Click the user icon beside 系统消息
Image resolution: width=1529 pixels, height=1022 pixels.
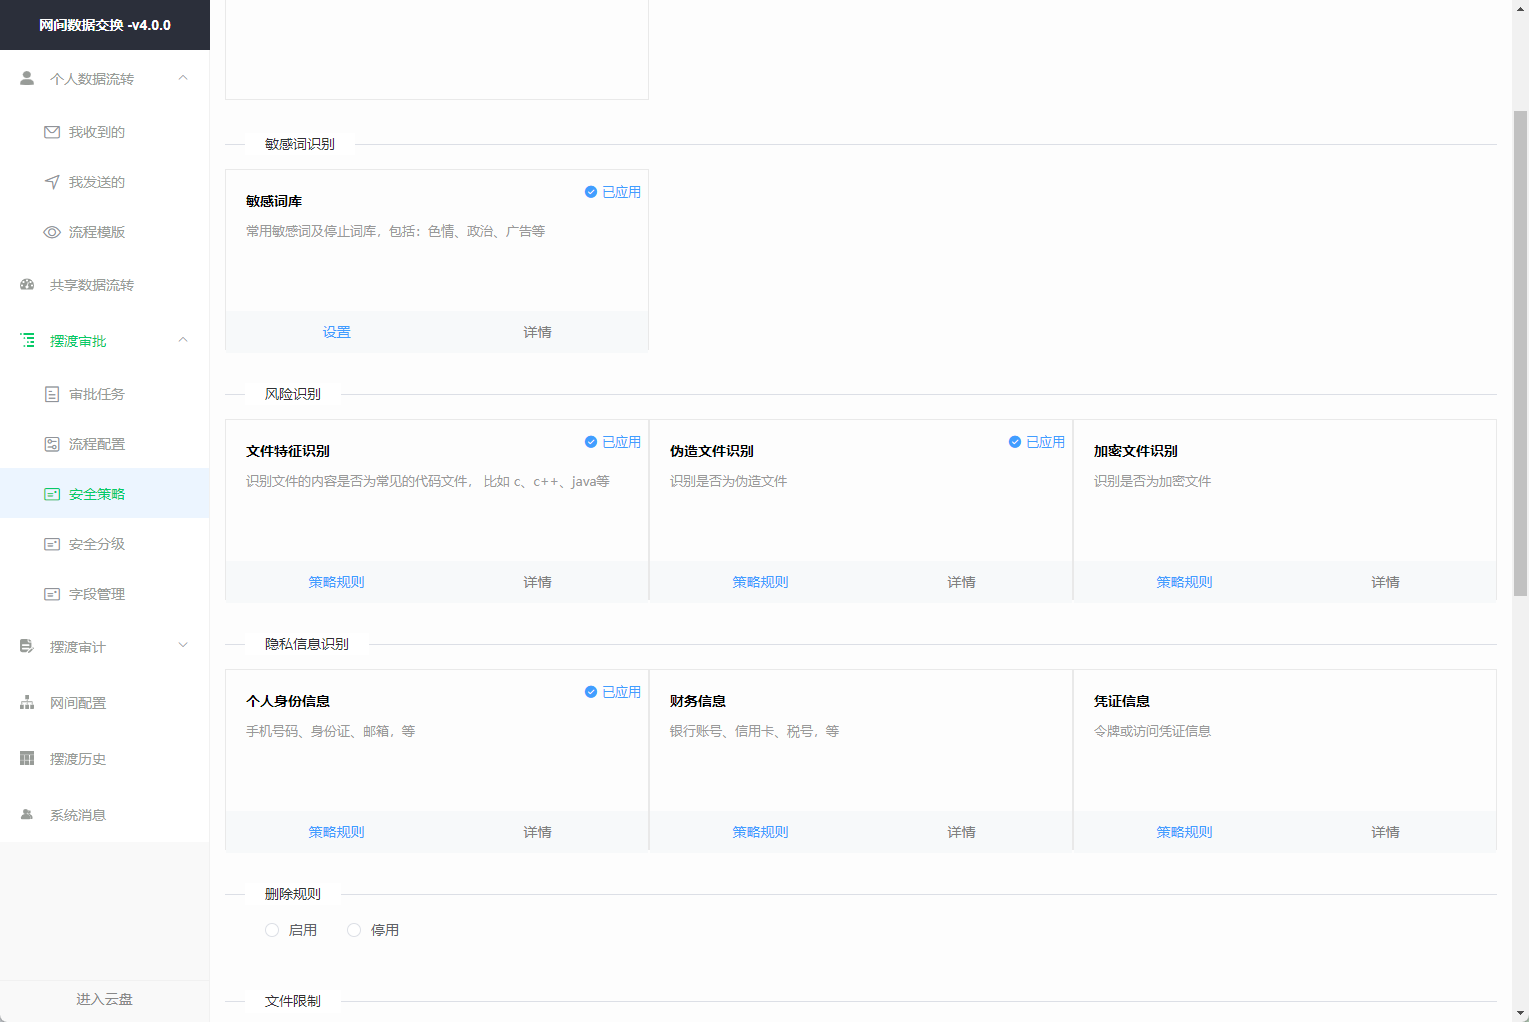(27, 815)
